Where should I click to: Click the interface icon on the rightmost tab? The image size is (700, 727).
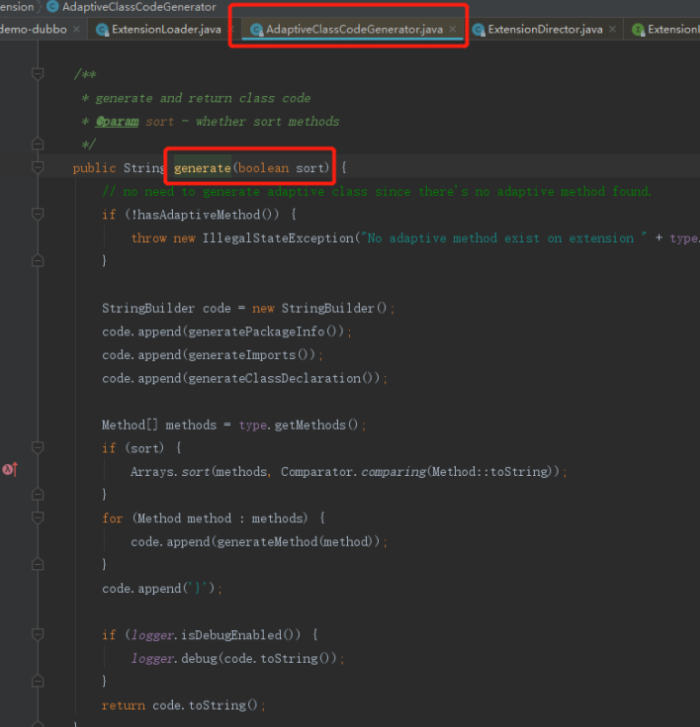pyautogui.click(x=638, y=30)
